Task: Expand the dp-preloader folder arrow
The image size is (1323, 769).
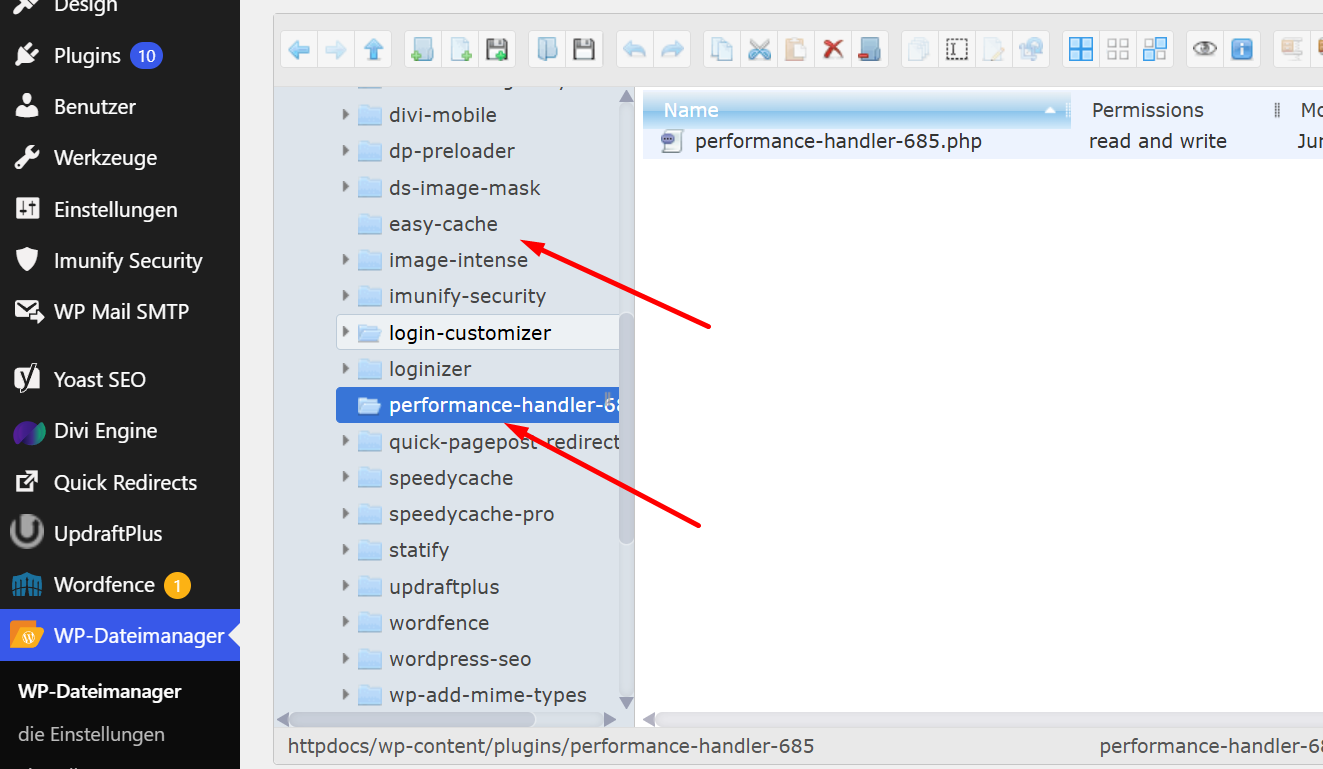Action: click(x=346, y=151)
